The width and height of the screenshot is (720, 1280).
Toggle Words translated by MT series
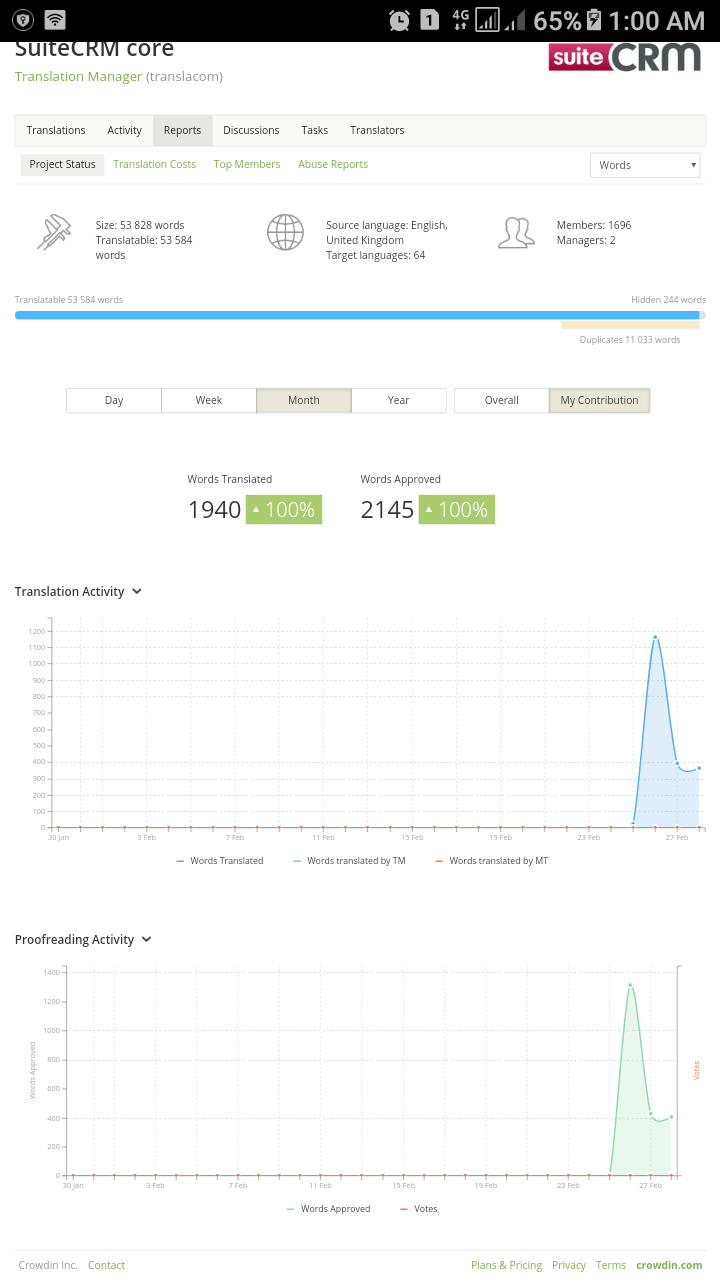point(491,860)
